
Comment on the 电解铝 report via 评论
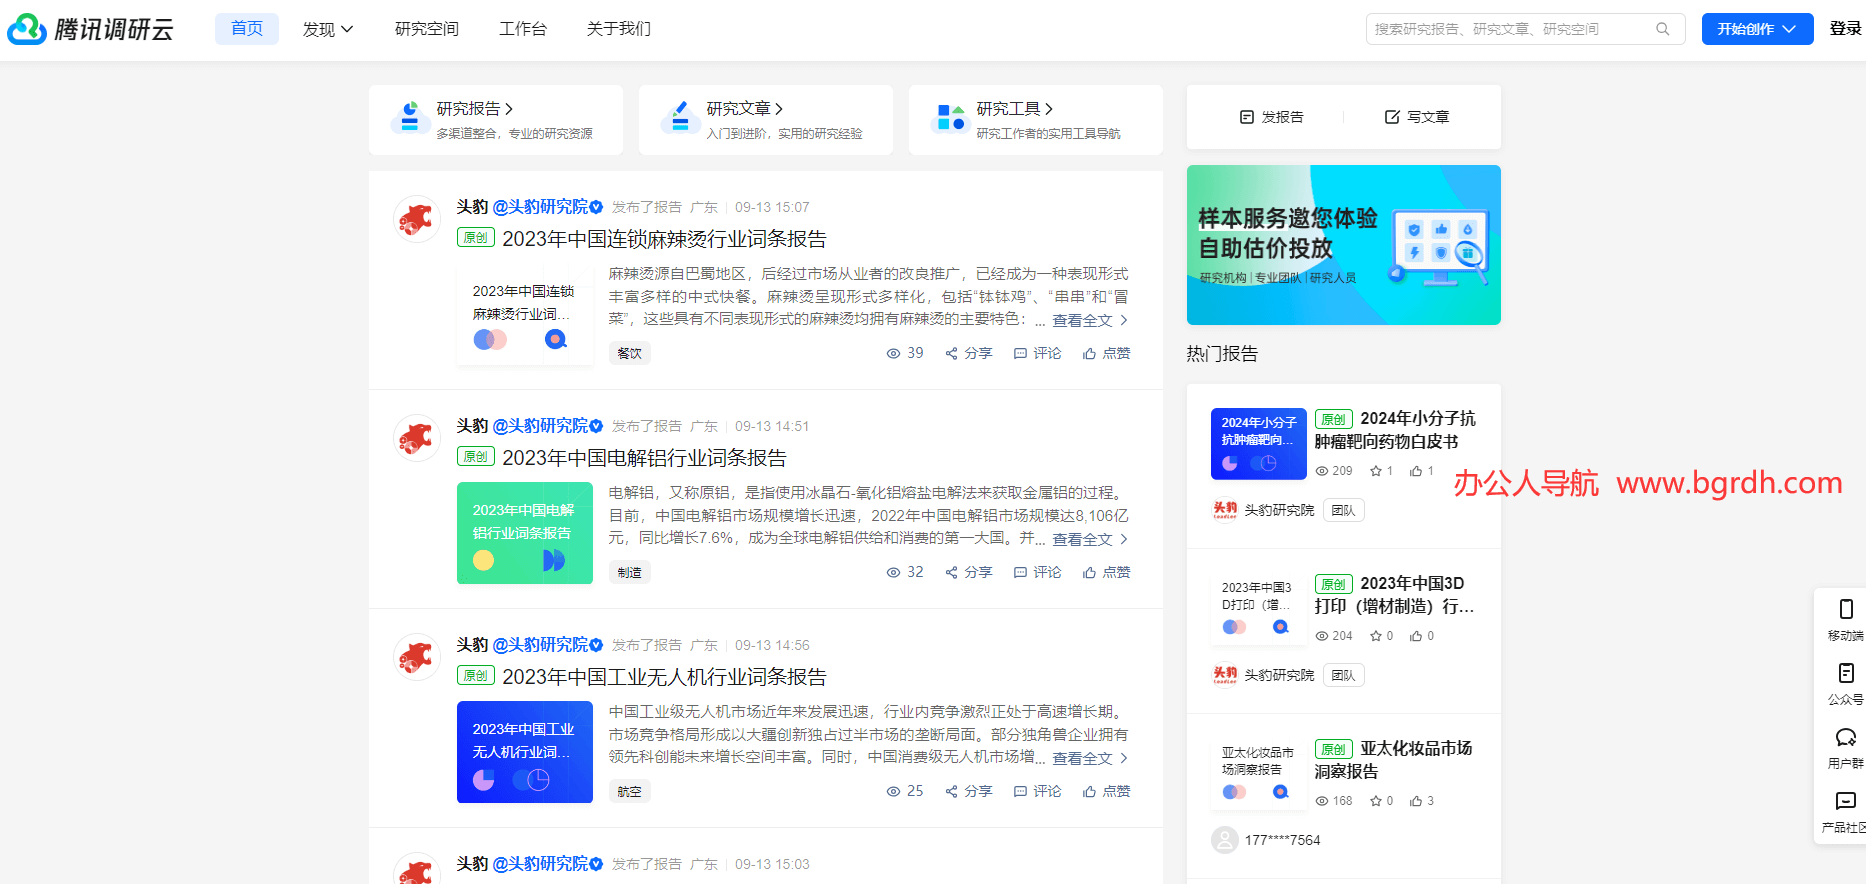point(1038,572)
